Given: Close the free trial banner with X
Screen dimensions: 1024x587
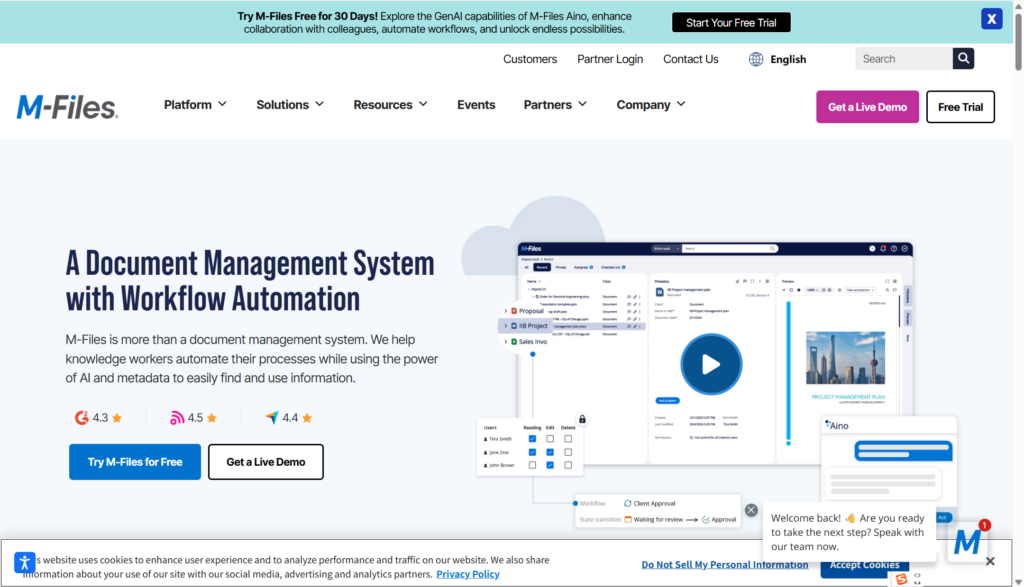Looking at the screenshot, I should 991,19.
